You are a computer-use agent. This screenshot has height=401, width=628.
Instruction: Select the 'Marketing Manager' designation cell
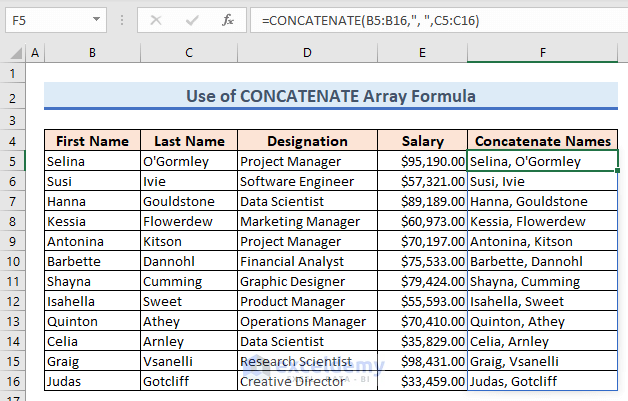coord(306,221)
